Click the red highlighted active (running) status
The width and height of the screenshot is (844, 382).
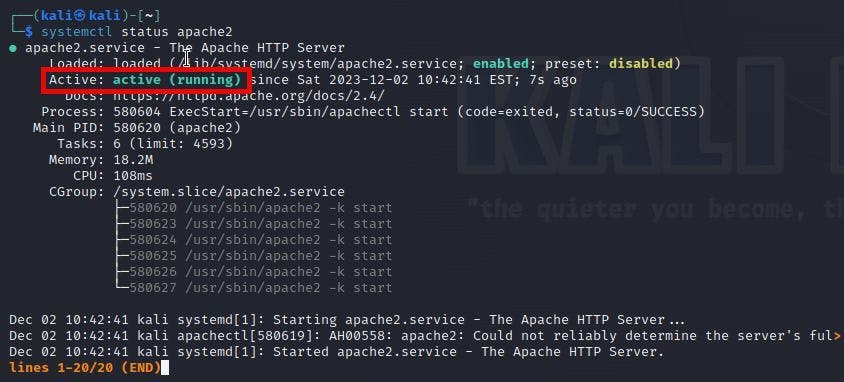coord(145,80)
